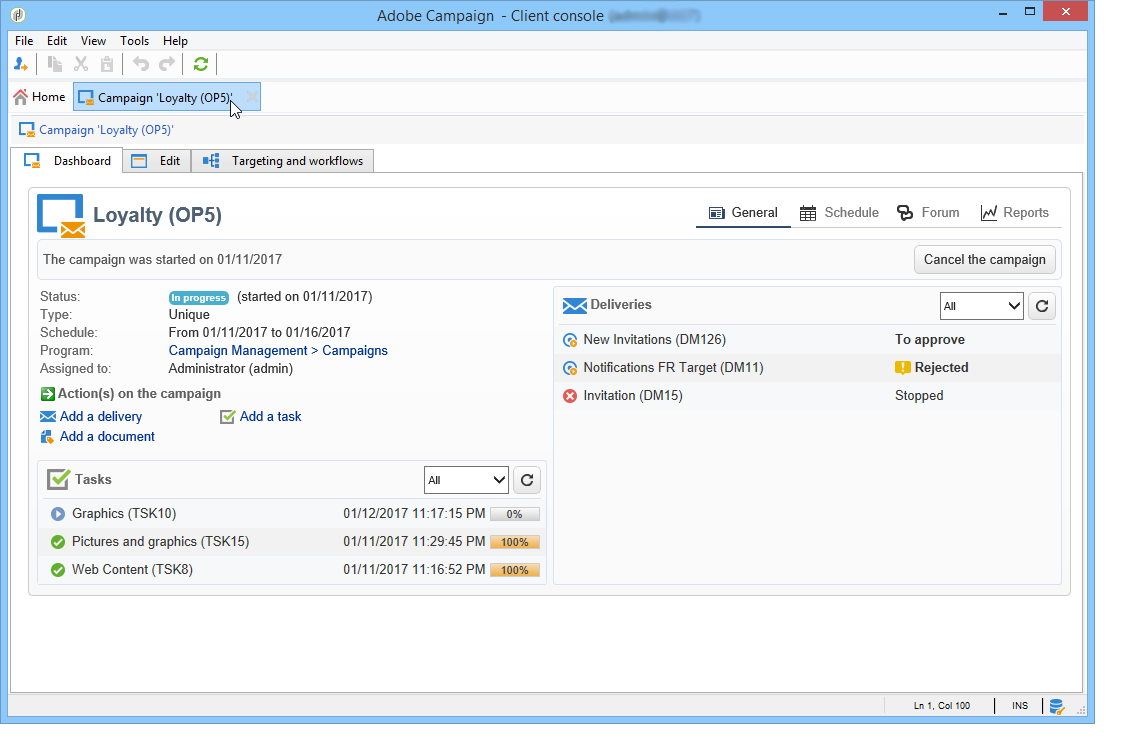Click the 0% progress bar for Graphics
The width and height of the screenshot is (1126, 754).
pyautogui.click(x=515, y=514)
